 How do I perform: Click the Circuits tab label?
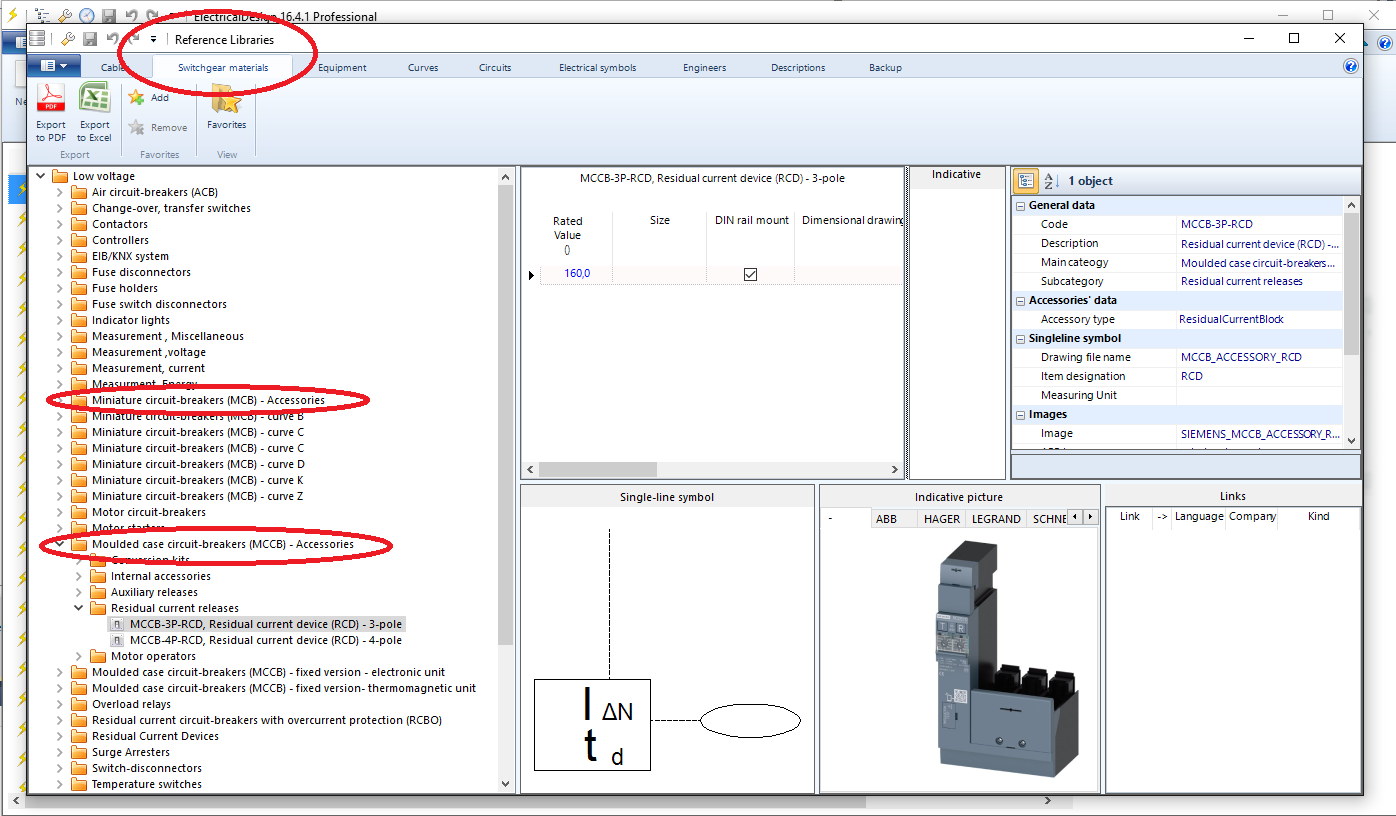click(495, 67)
